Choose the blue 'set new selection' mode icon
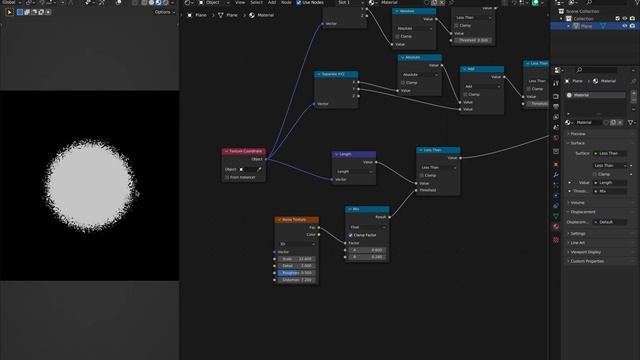 pos(20,12)
